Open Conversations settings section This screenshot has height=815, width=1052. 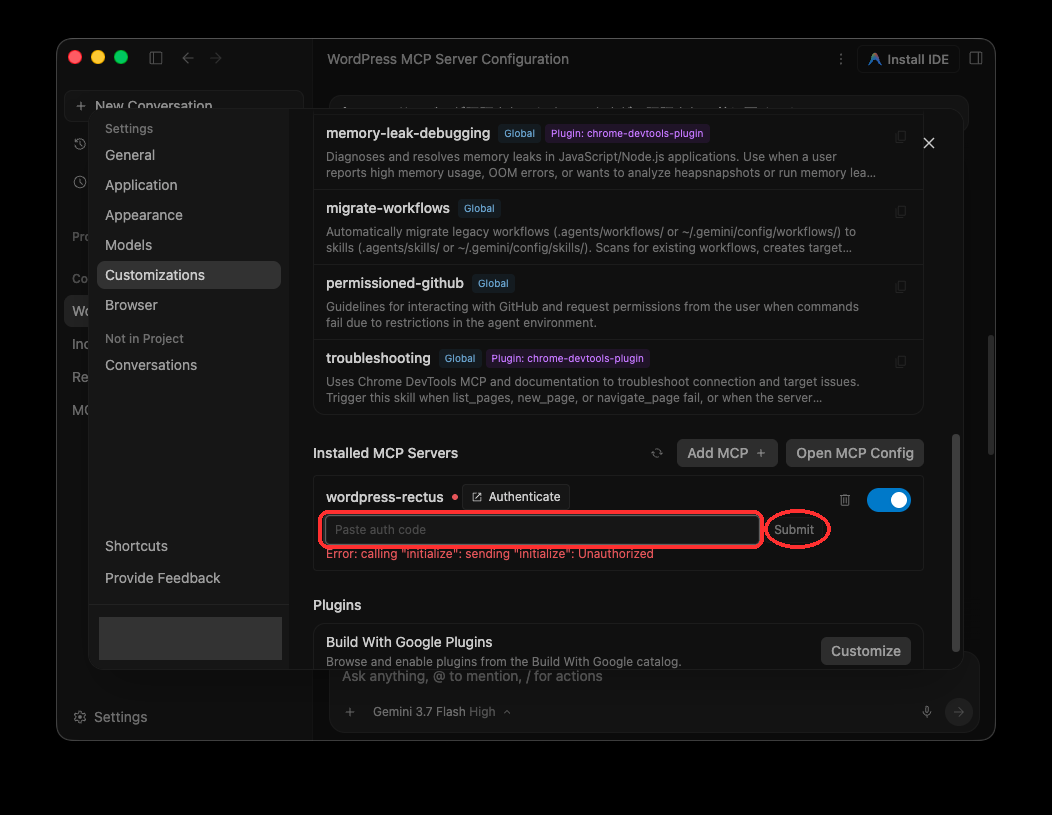pos(189,365)
